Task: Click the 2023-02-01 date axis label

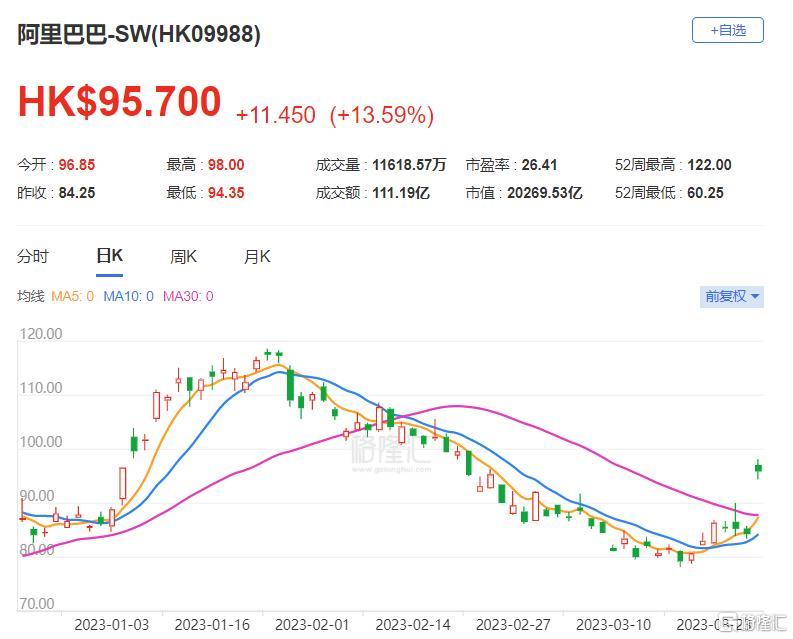Action: (x=312, y=625)
